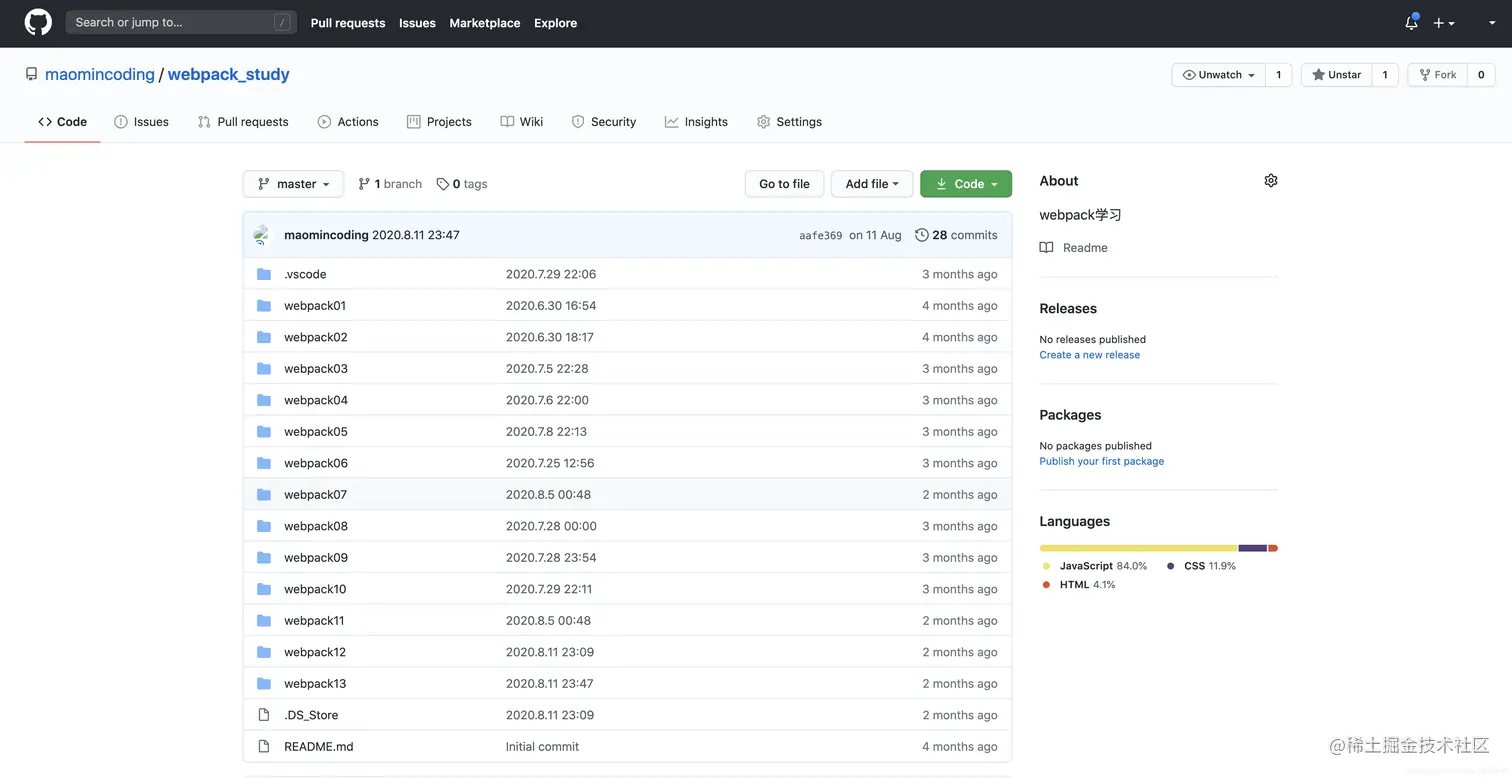Click the slash shortcut icon in search box
Image resolution: width=1512 pixels, height=778 pixels.
coord(283,22)
